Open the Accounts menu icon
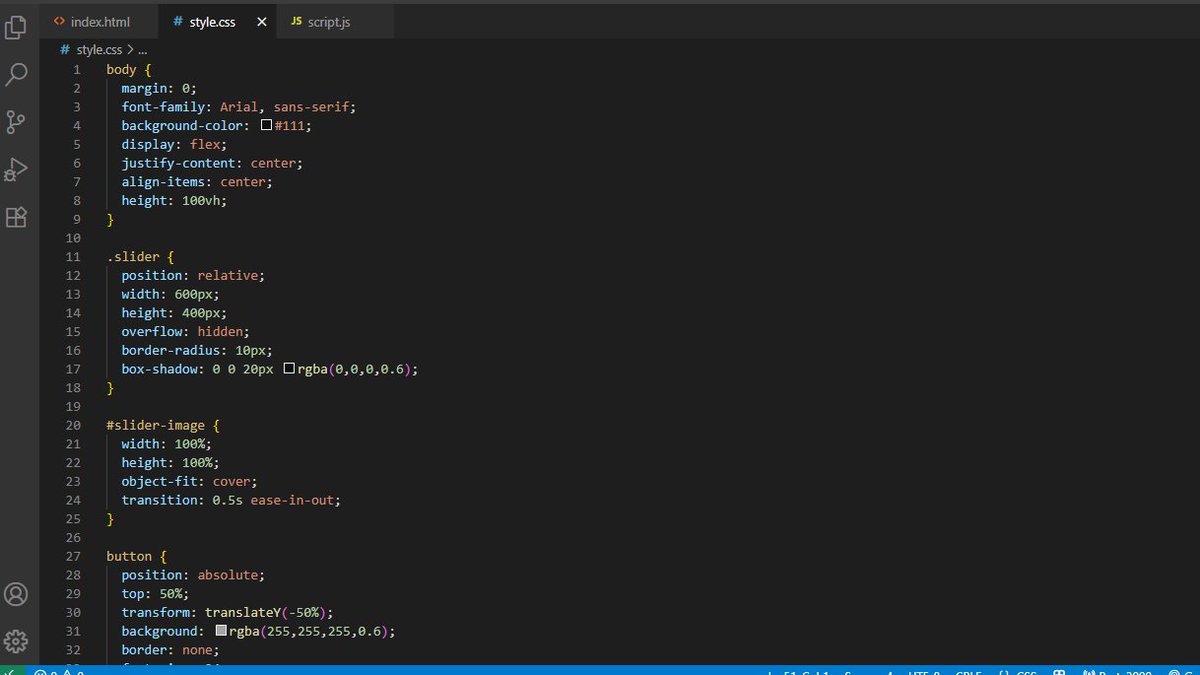 coord(16,594)
